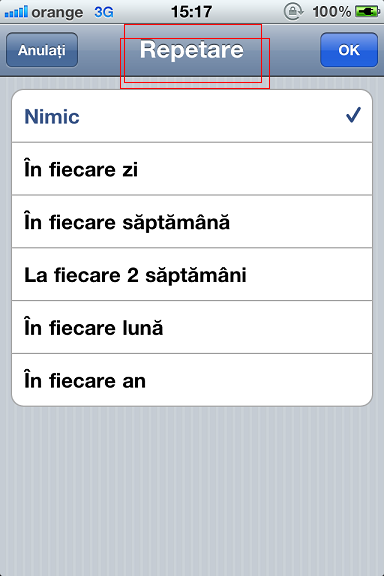This screenshot has height=576, width=384.
Task: Tap the Anulați cancel button
Action: coord(42,50)
